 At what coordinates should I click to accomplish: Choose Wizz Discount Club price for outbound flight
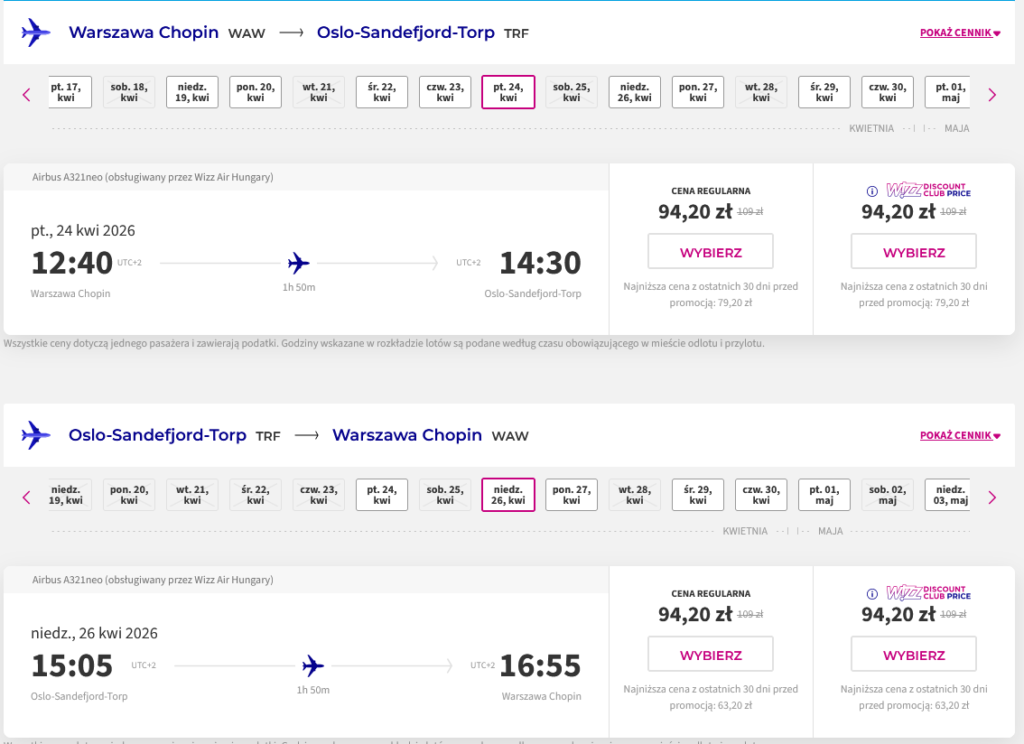(913, 252)
